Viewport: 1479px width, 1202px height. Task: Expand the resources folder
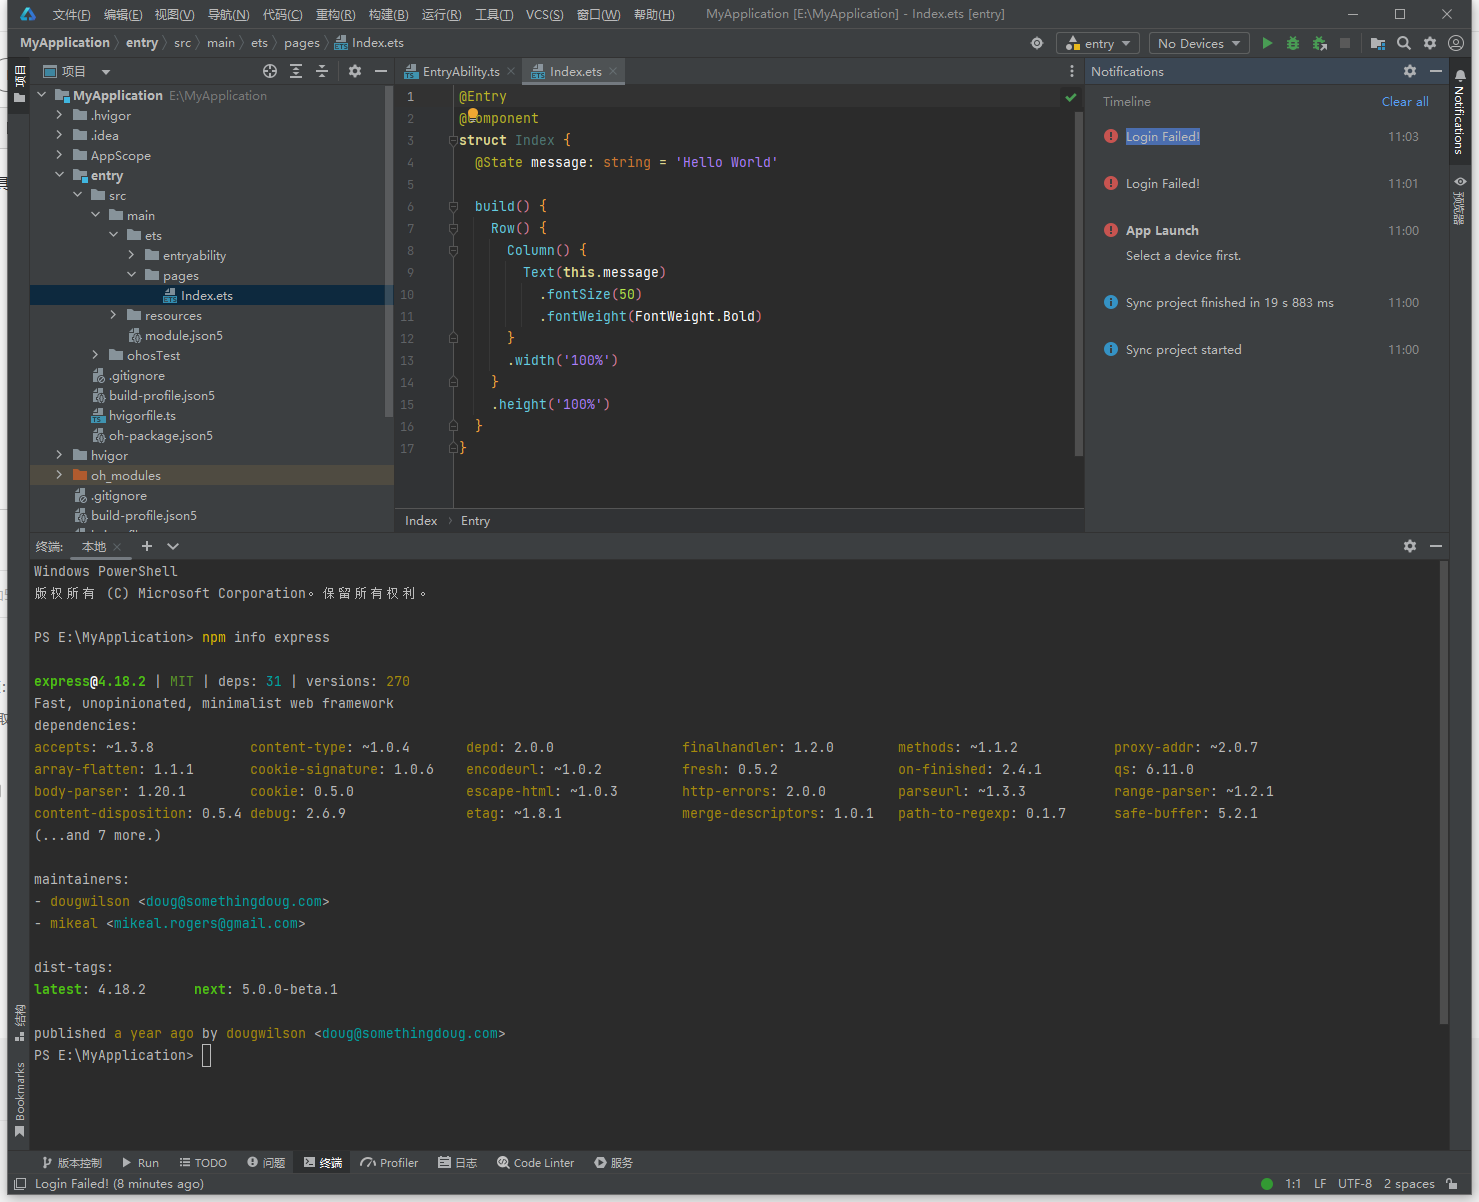[114, 315]
